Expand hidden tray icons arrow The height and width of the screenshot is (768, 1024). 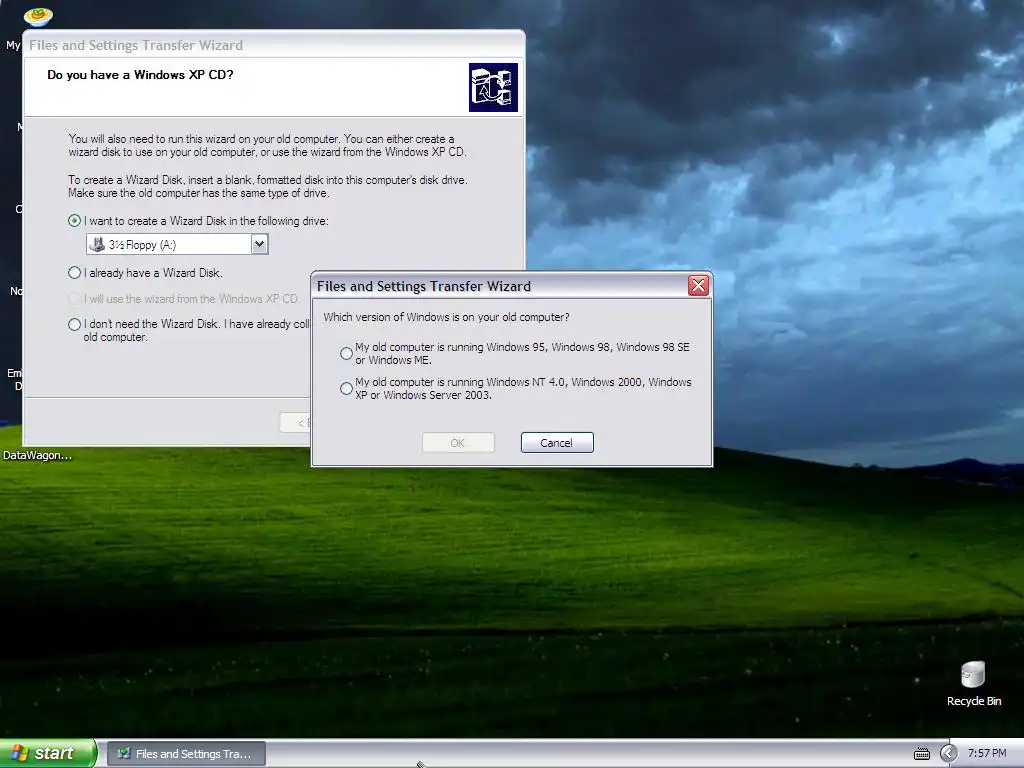click(x=948, y=754)
